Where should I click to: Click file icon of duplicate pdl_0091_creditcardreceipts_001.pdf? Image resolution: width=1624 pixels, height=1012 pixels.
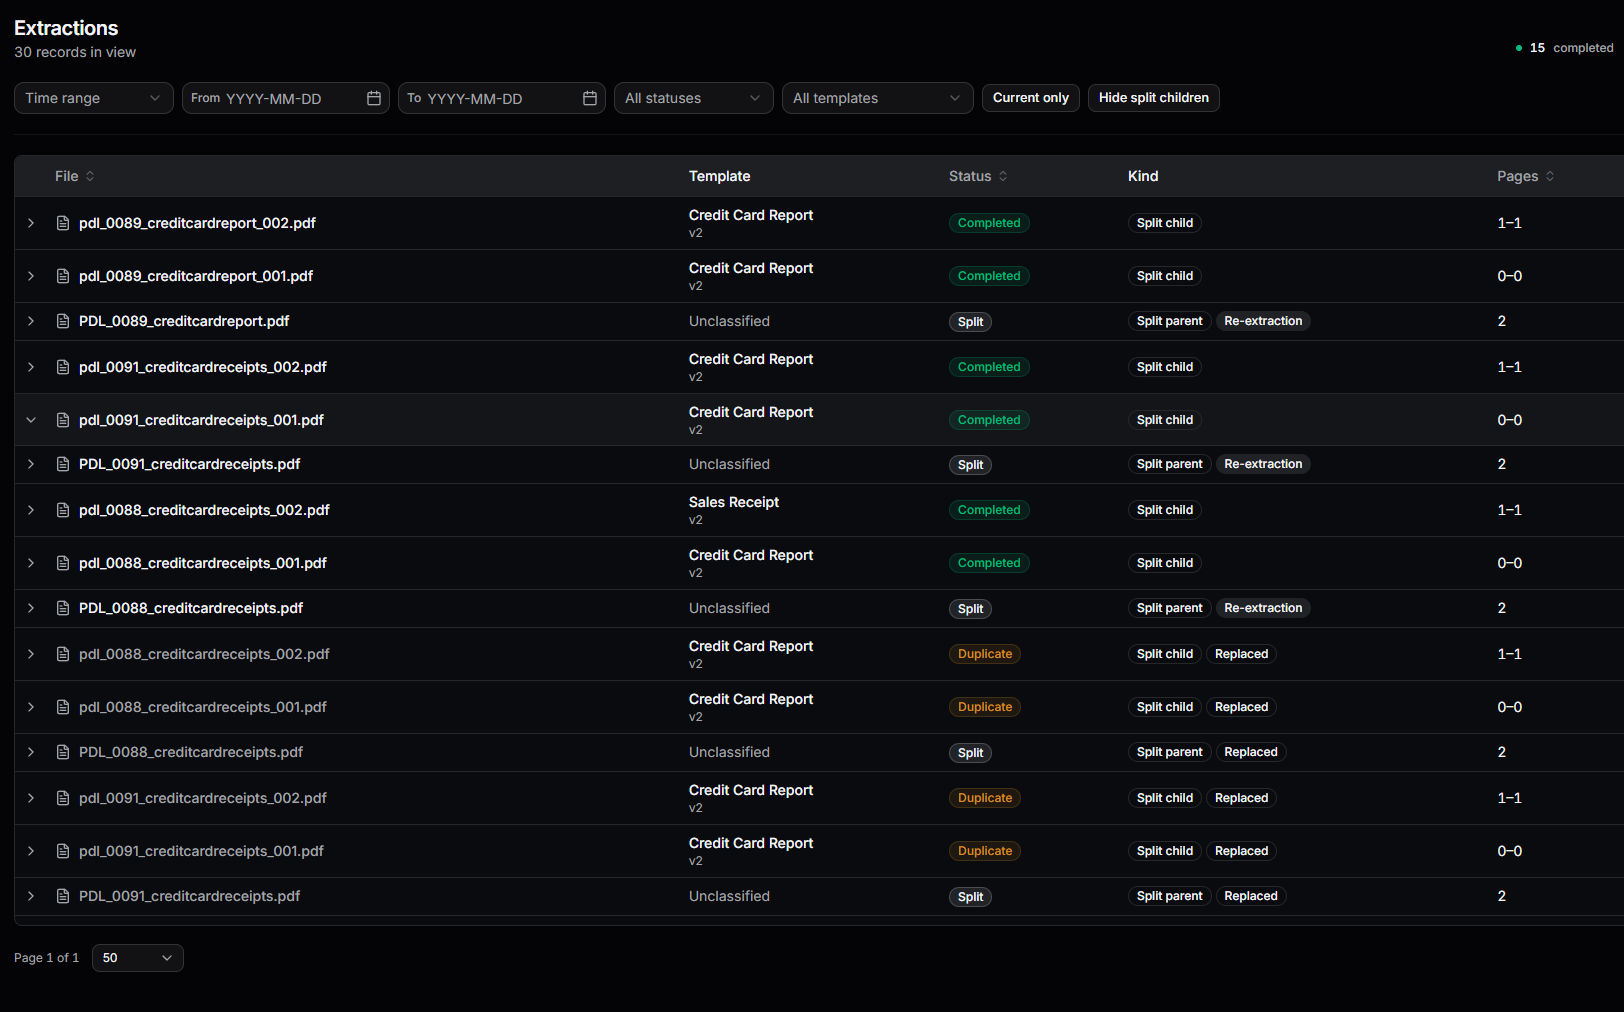pos(63,851)
